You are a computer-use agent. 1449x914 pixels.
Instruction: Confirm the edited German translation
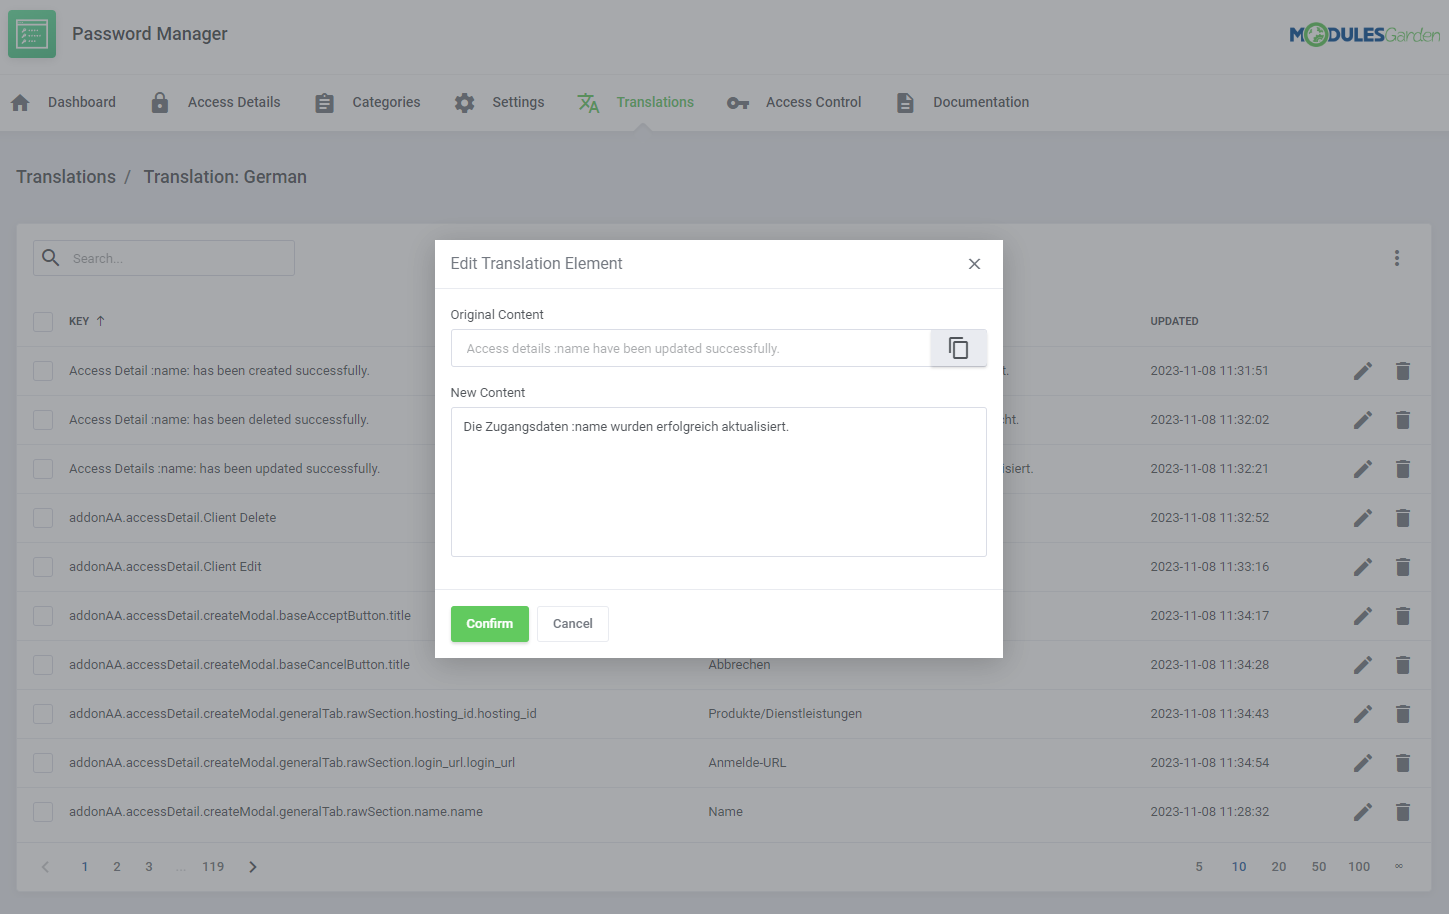tap(489, 623)
